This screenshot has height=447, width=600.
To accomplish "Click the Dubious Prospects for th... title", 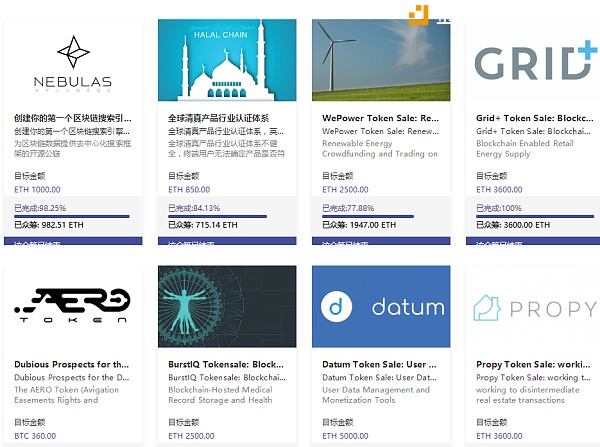I will (x=72, y=364).
